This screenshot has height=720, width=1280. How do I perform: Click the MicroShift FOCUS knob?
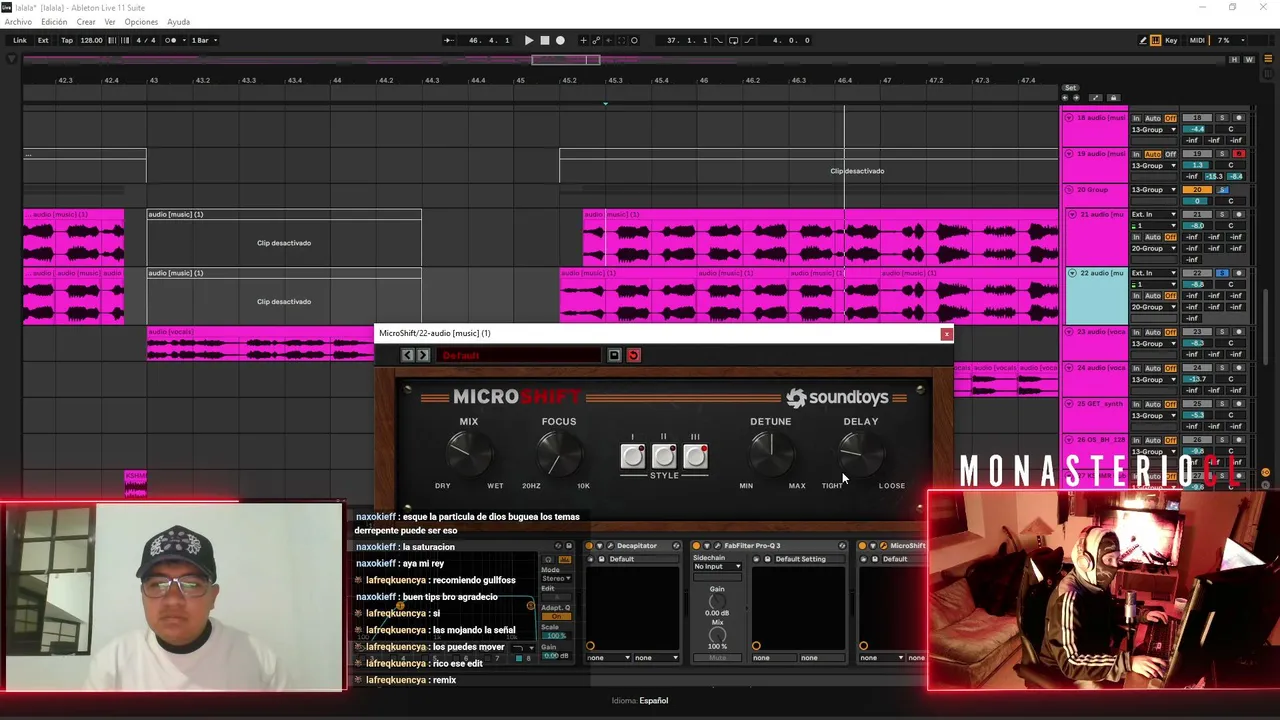click(558, 455)
